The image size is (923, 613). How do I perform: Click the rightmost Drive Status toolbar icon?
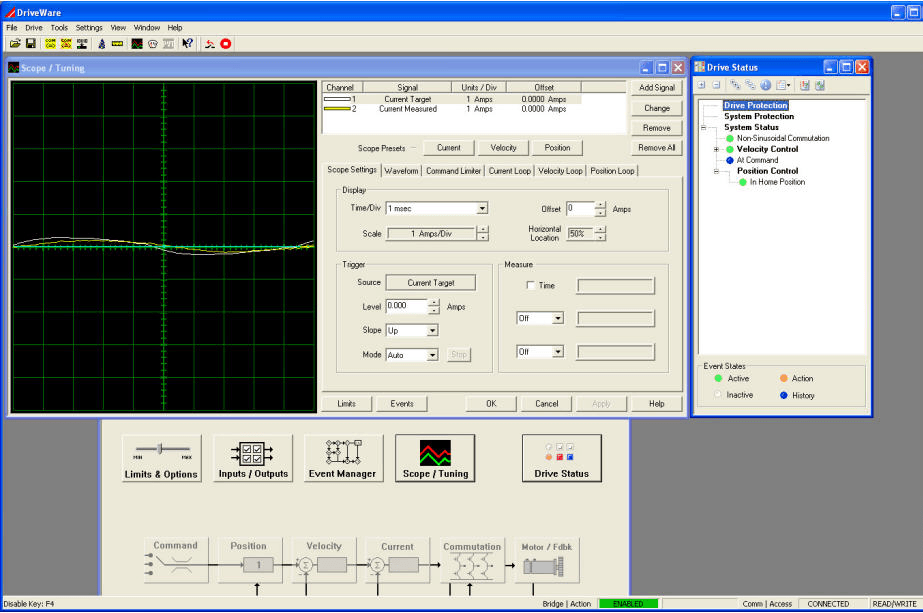click(819, 85)
